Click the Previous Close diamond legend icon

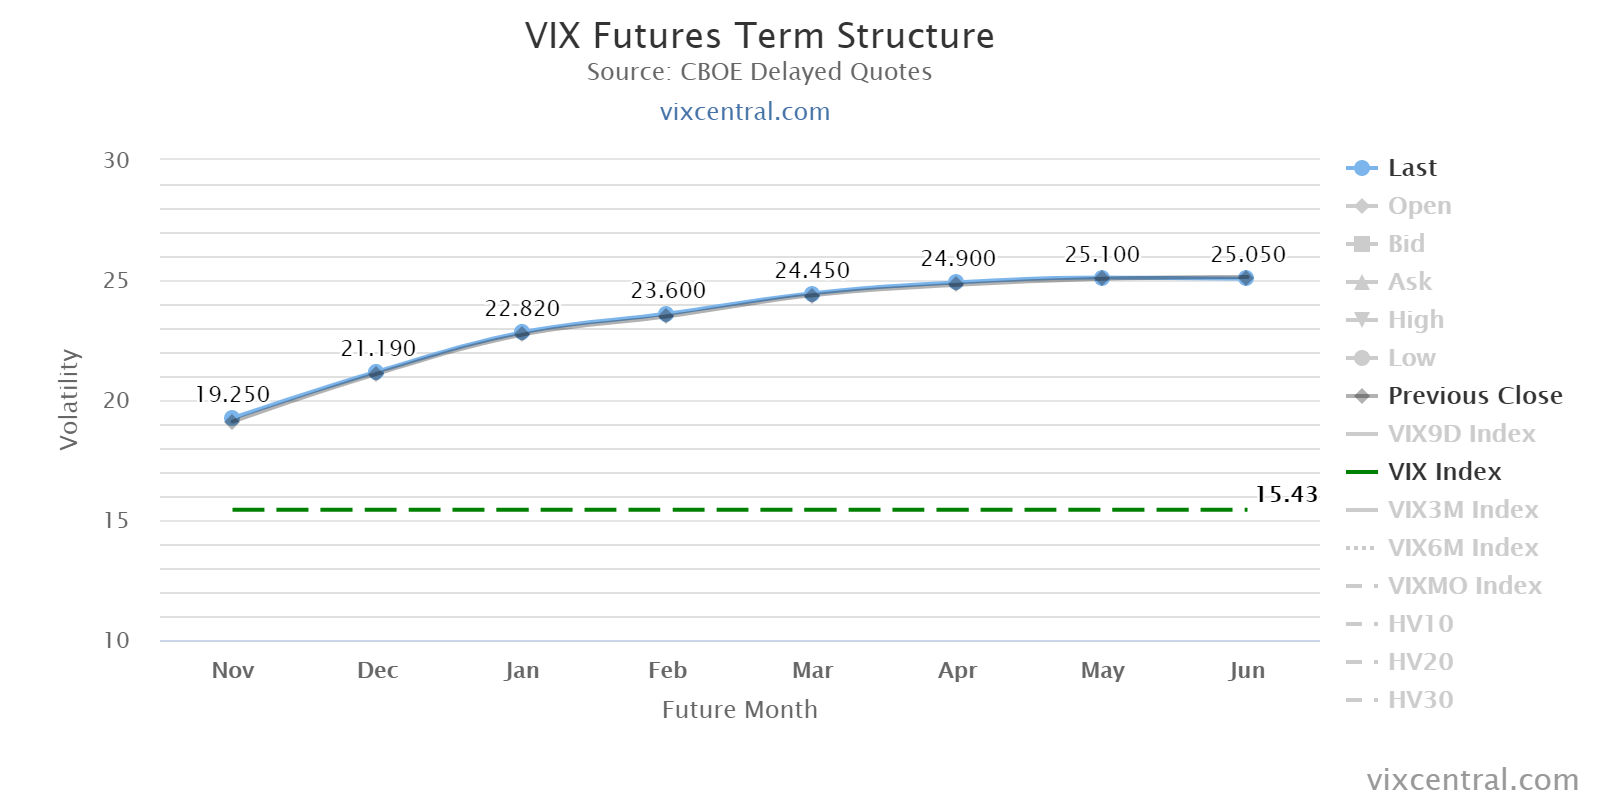pyautogui.click(x=1362, y=396)
